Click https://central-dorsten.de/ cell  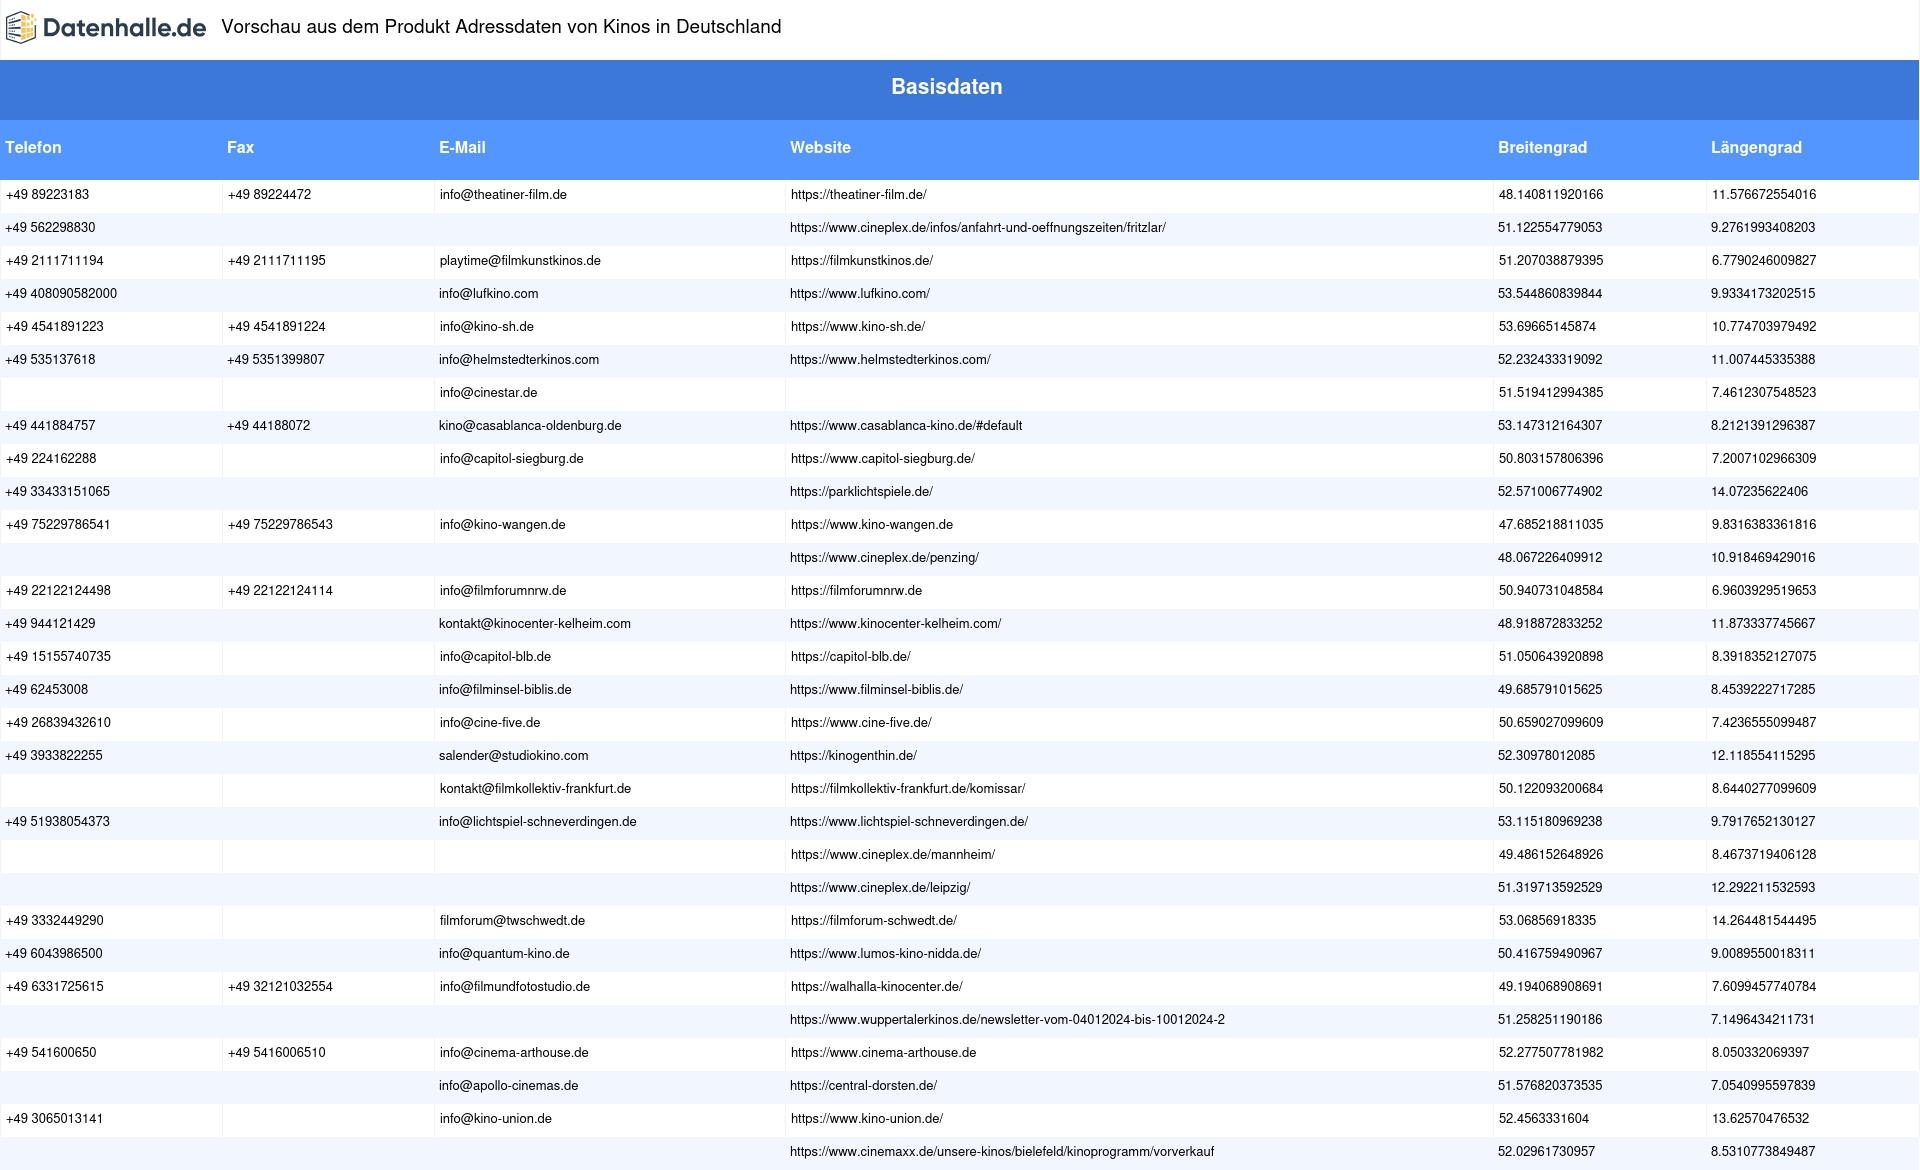click(x=863, y=1086)
